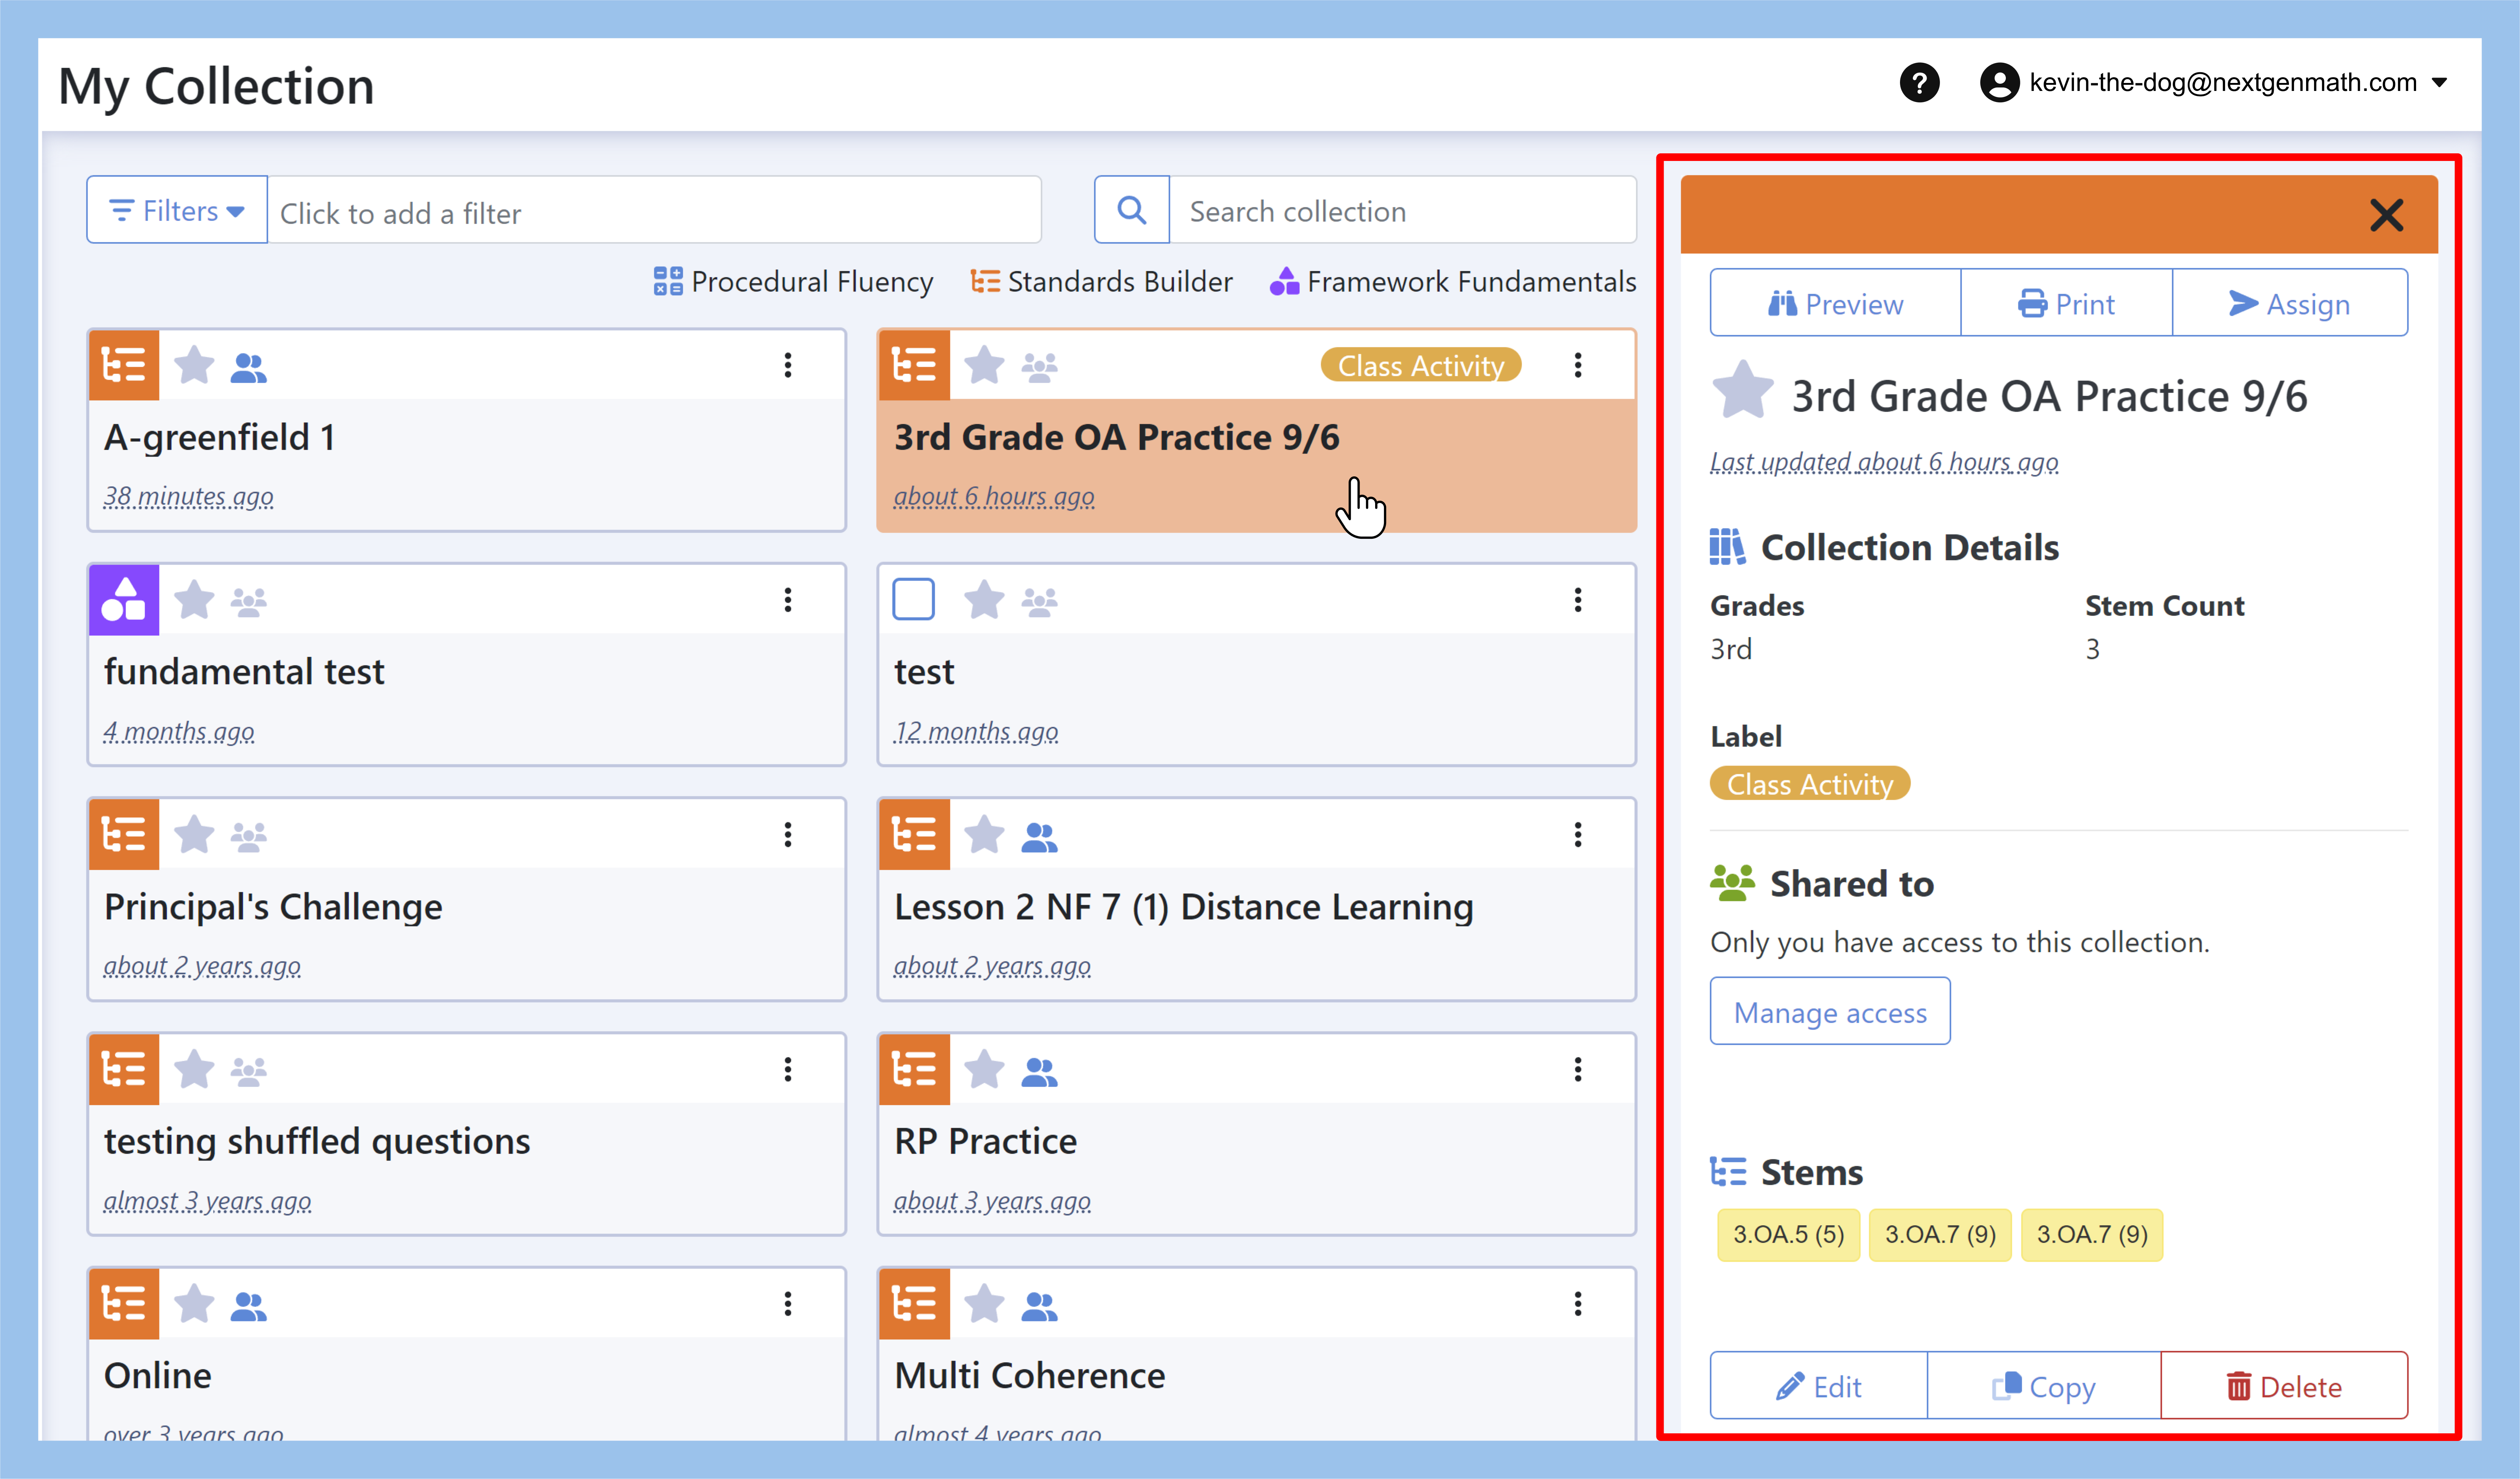Open the Filters dropdown
Viewport: 2520px width, 1479px height.
pos(177,210)
